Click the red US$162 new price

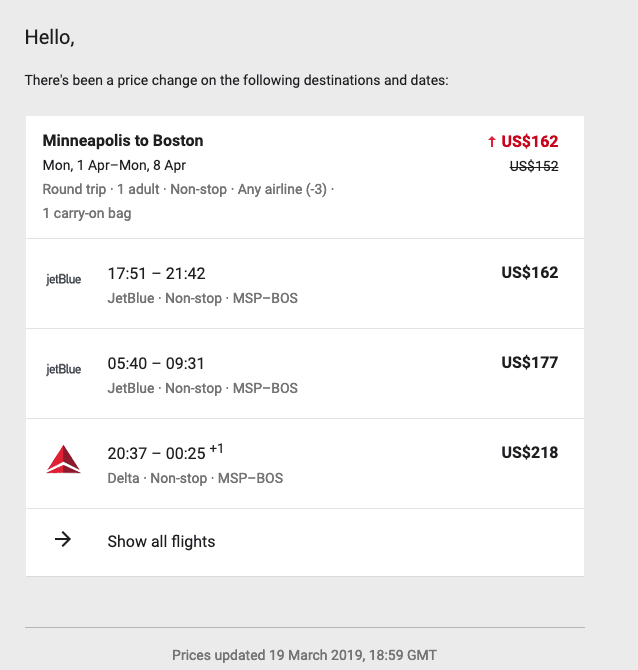point(529,141)
